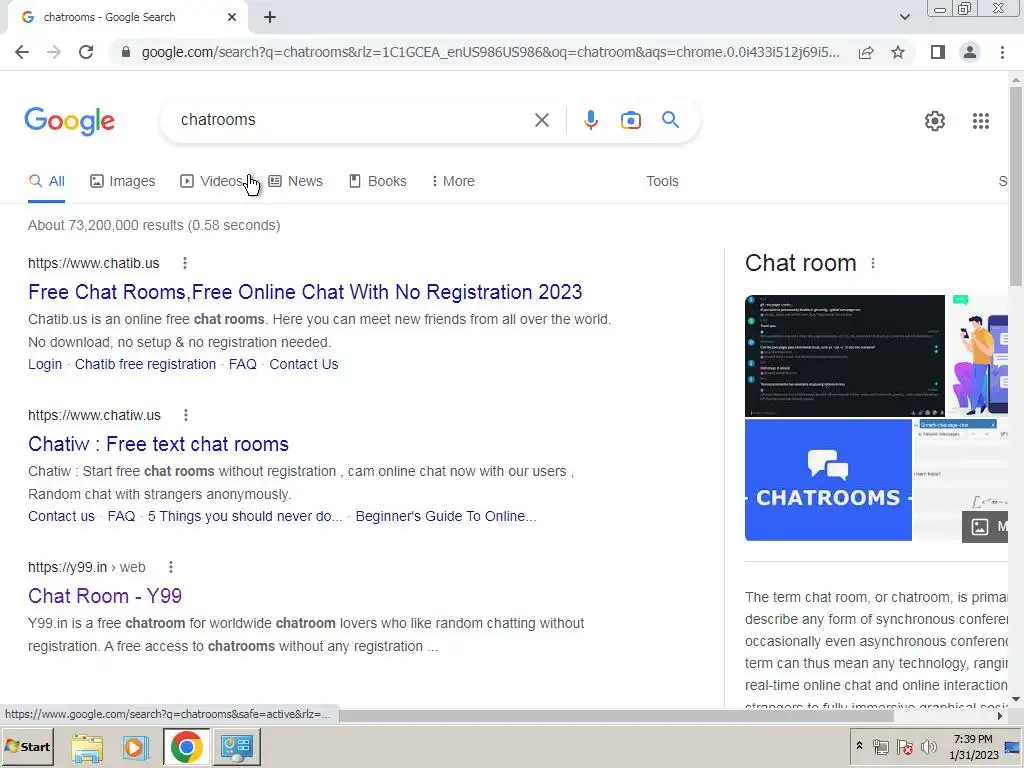Open chatiw Contact us sitelink
Viewport: 1024px width, 768px height.
click(x=61, y=517)
